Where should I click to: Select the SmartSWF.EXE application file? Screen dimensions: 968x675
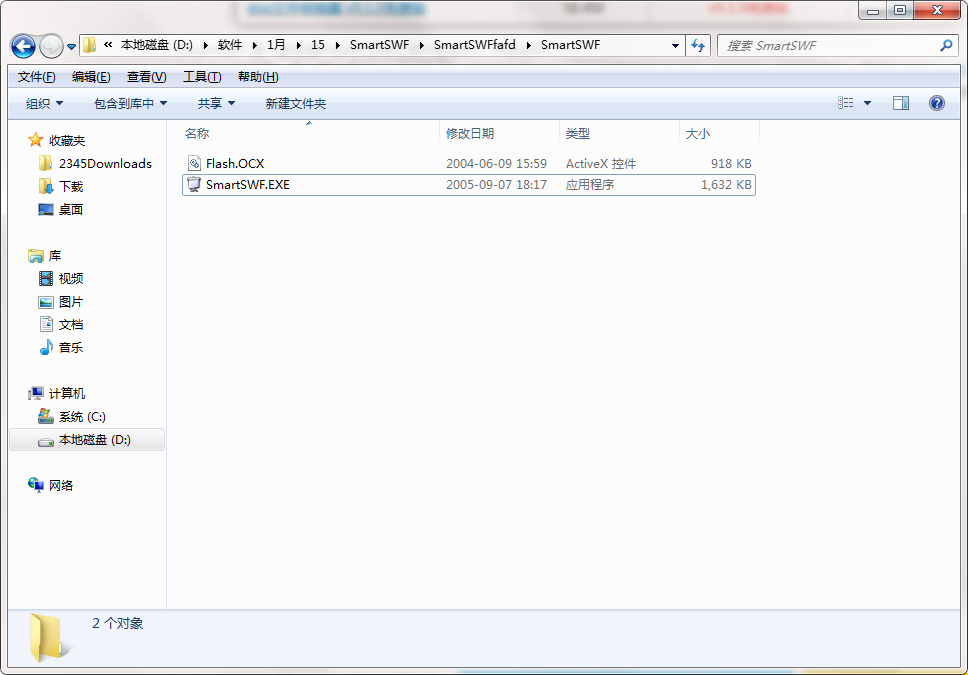point(247,184)
